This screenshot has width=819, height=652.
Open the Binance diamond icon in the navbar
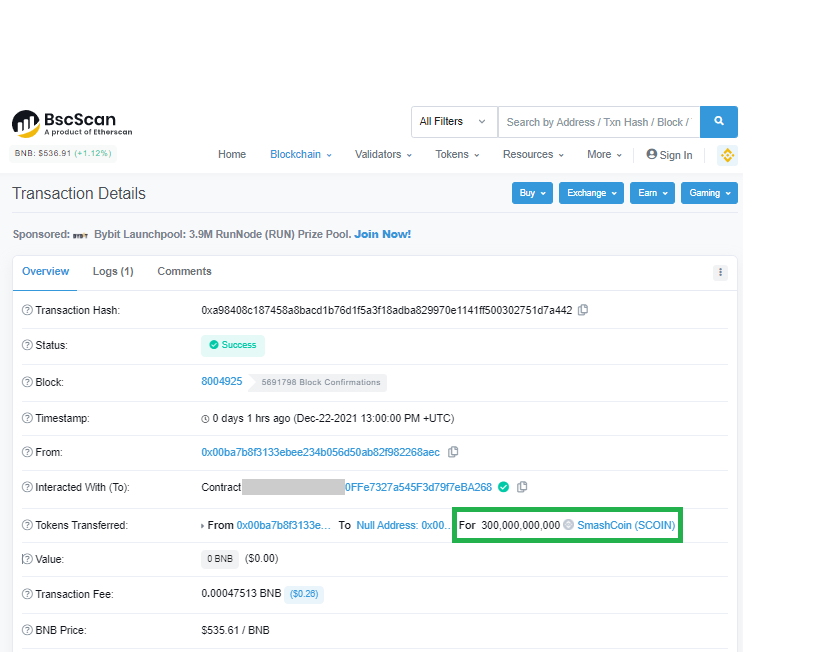[x=727, y=155]
